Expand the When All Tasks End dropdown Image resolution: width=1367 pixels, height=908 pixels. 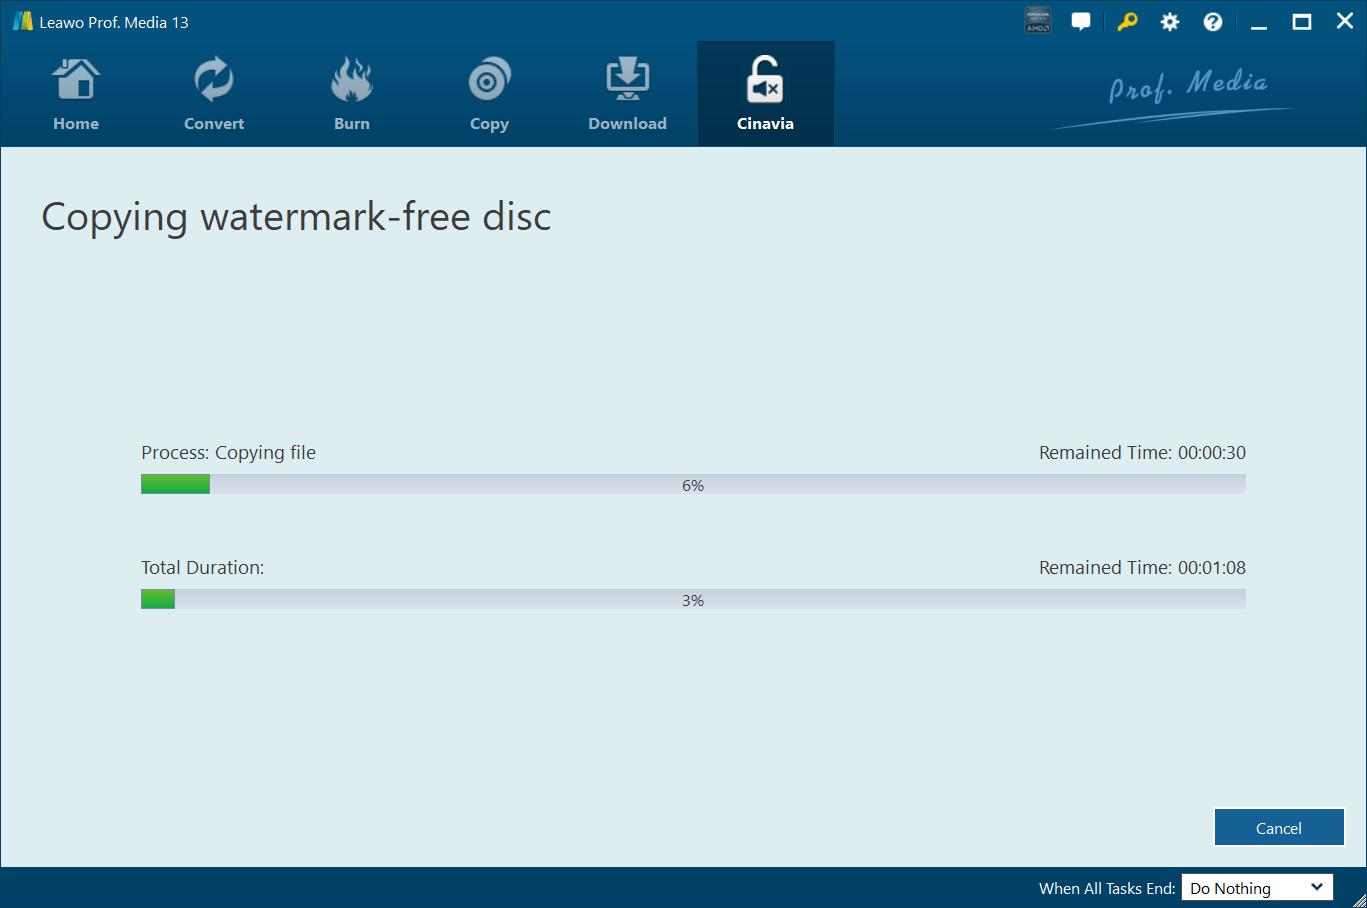(1257, 888)
